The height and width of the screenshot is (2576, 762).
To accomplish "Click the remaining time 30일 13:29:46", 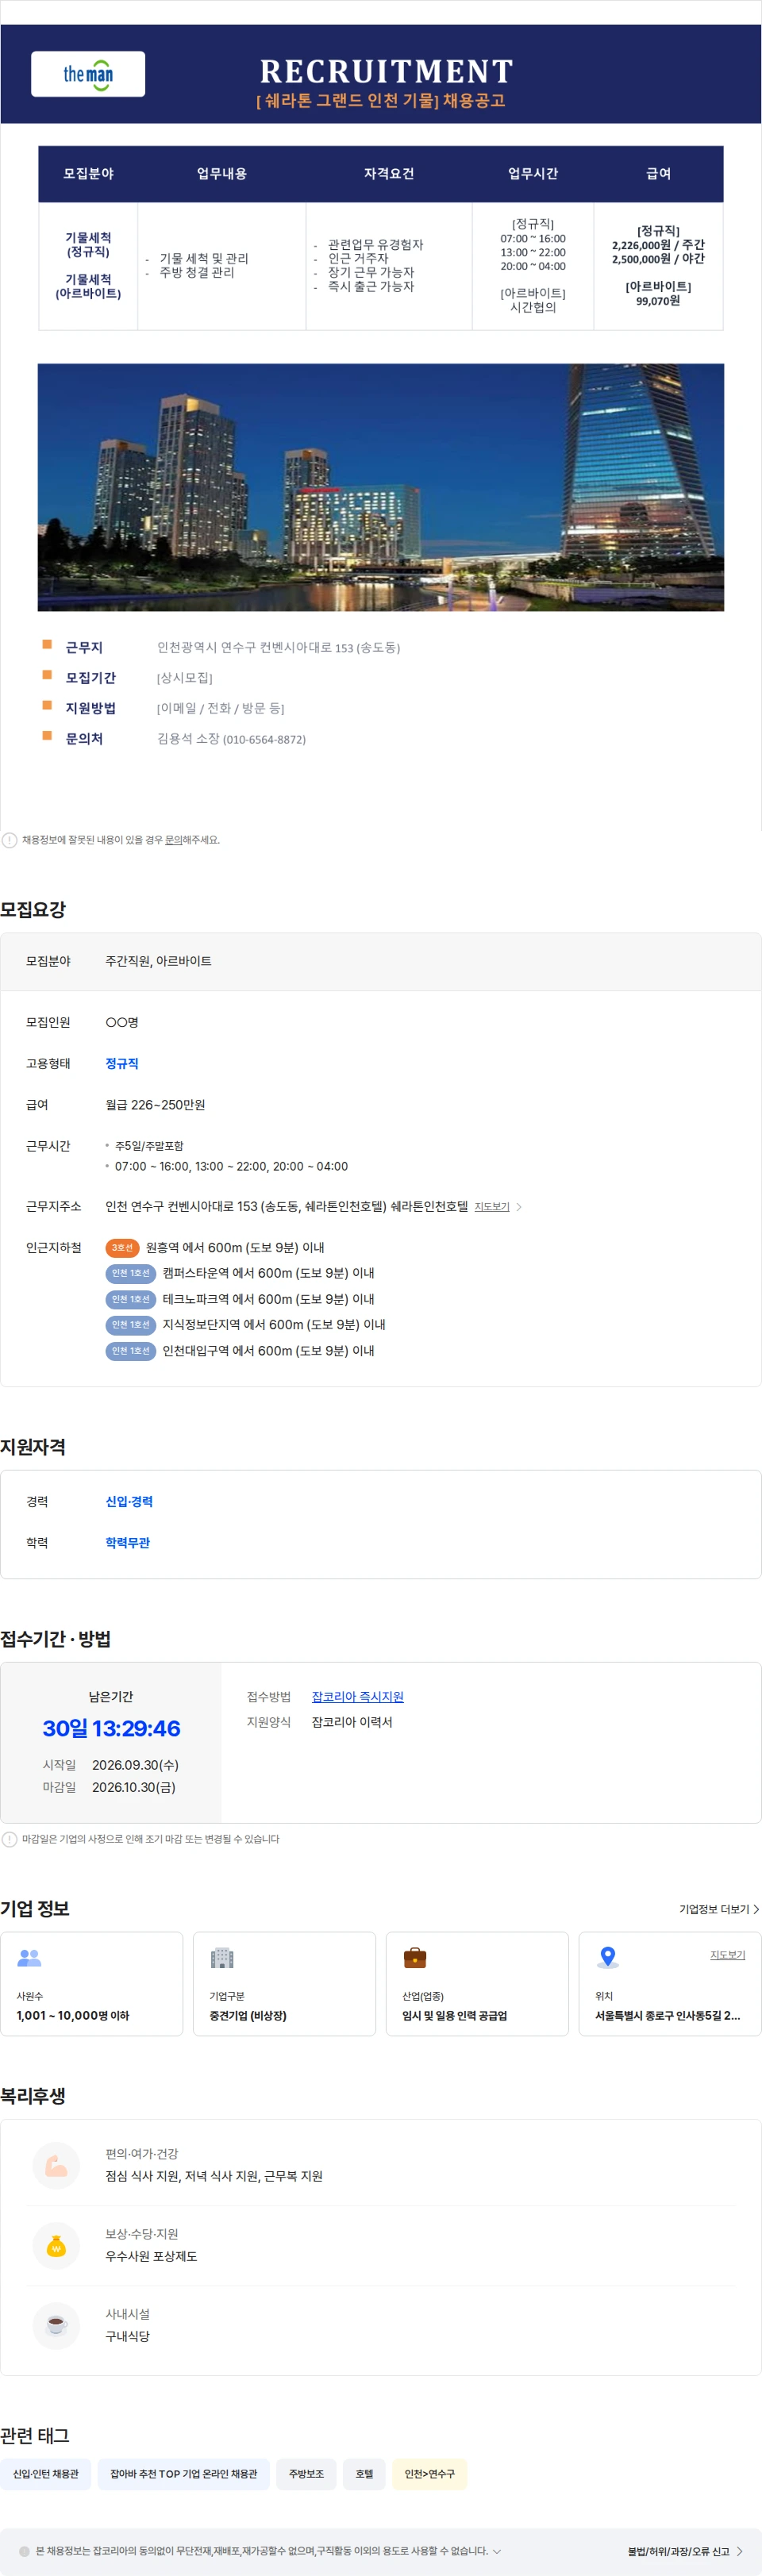I will 111,1729.
